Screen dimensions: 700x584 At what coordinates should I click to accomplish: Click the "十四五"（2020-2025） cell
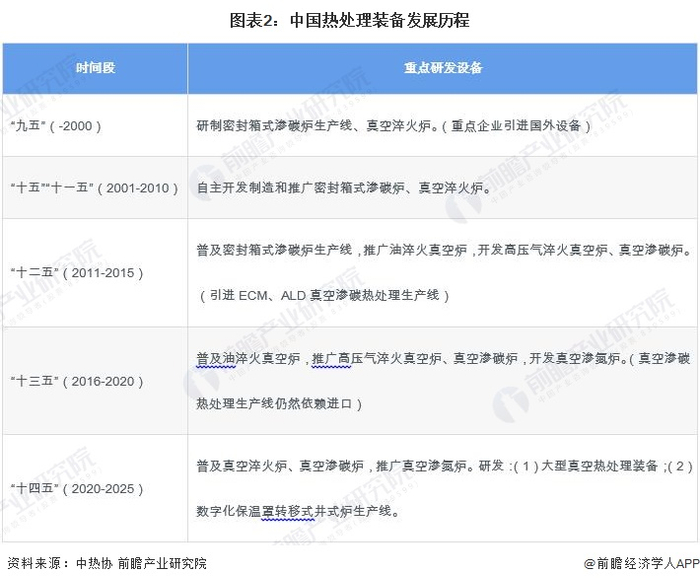tap(95, 488)
